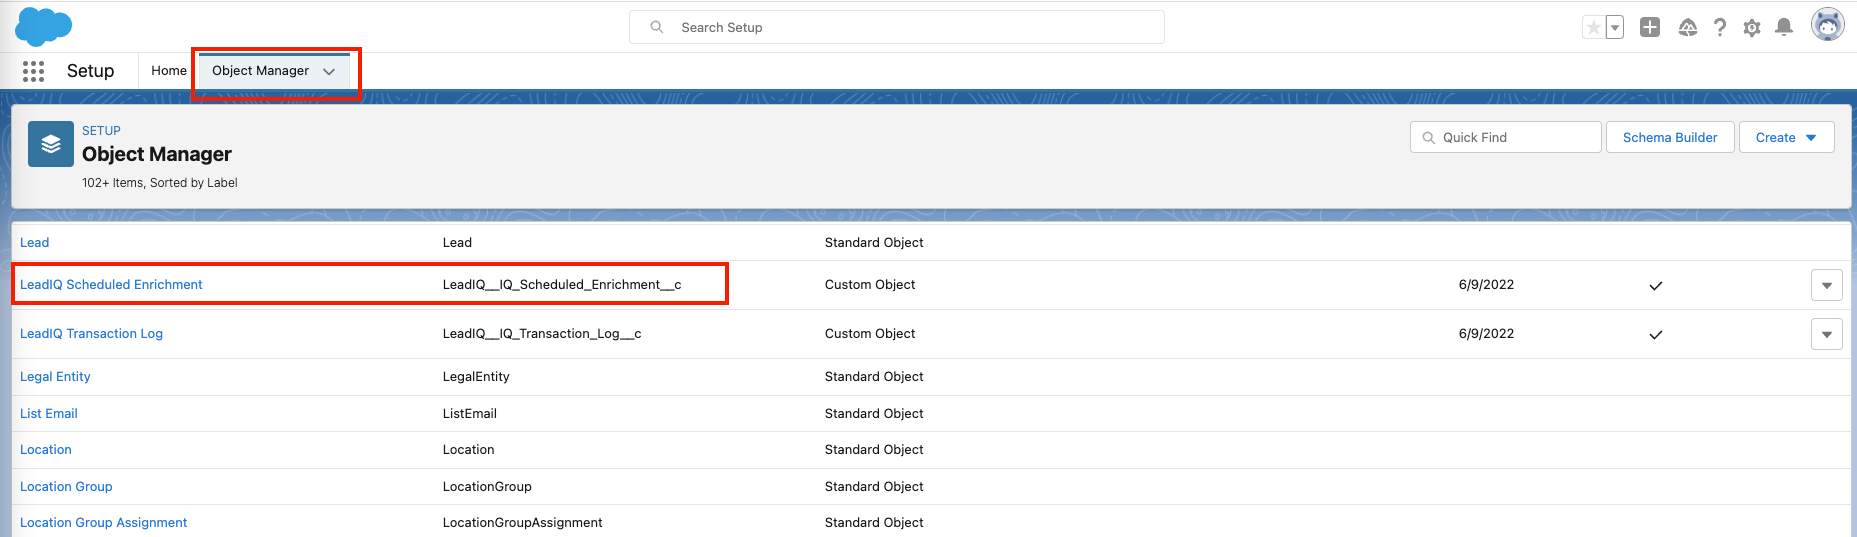Open the Trailhead guidance icon

tap(1687, 28)
